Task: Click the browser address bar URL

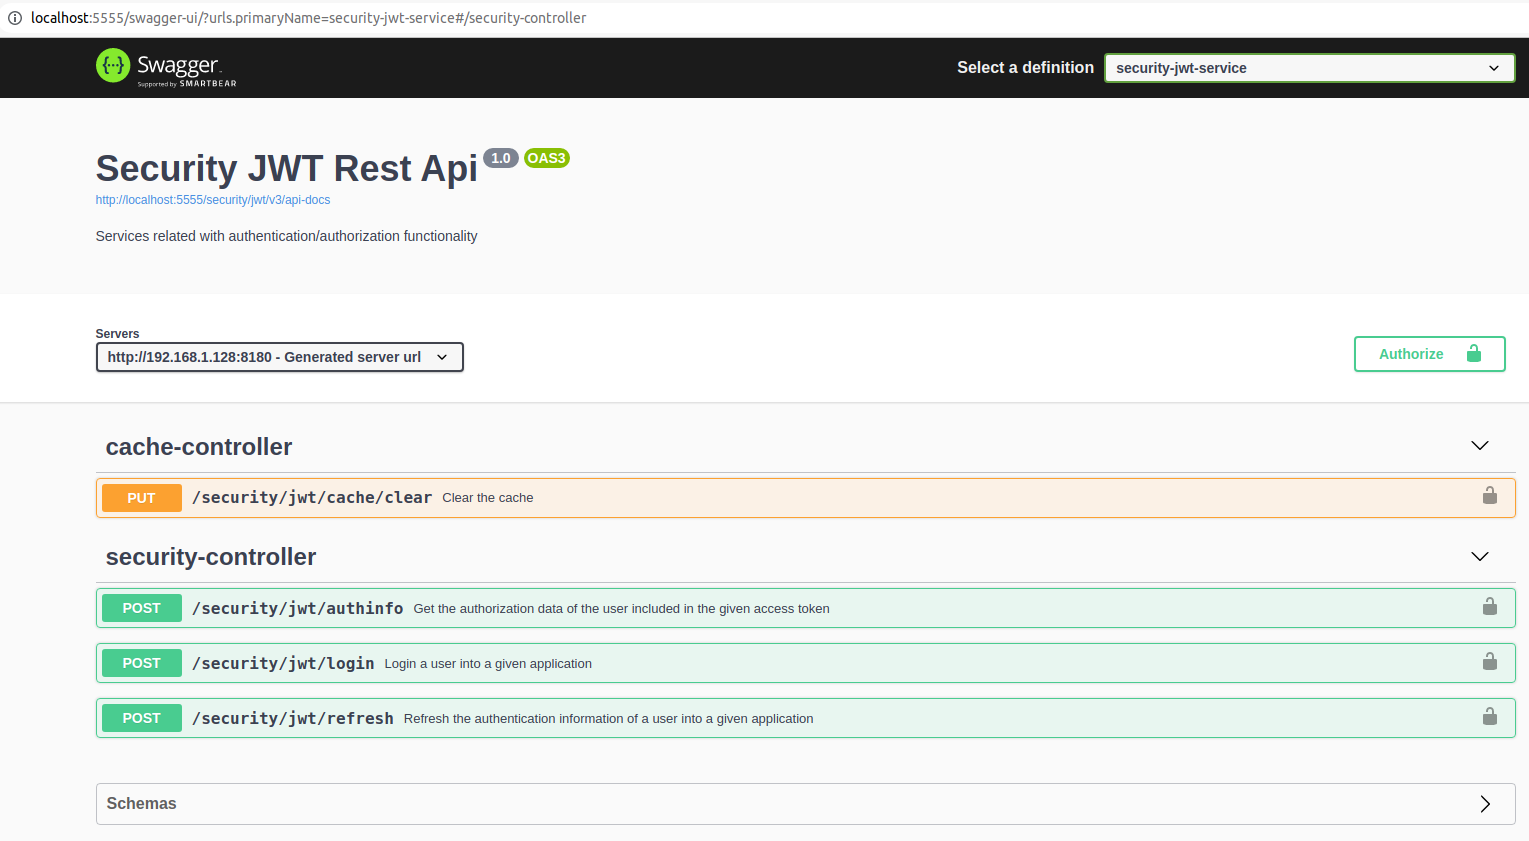Action: coord(308,18)
